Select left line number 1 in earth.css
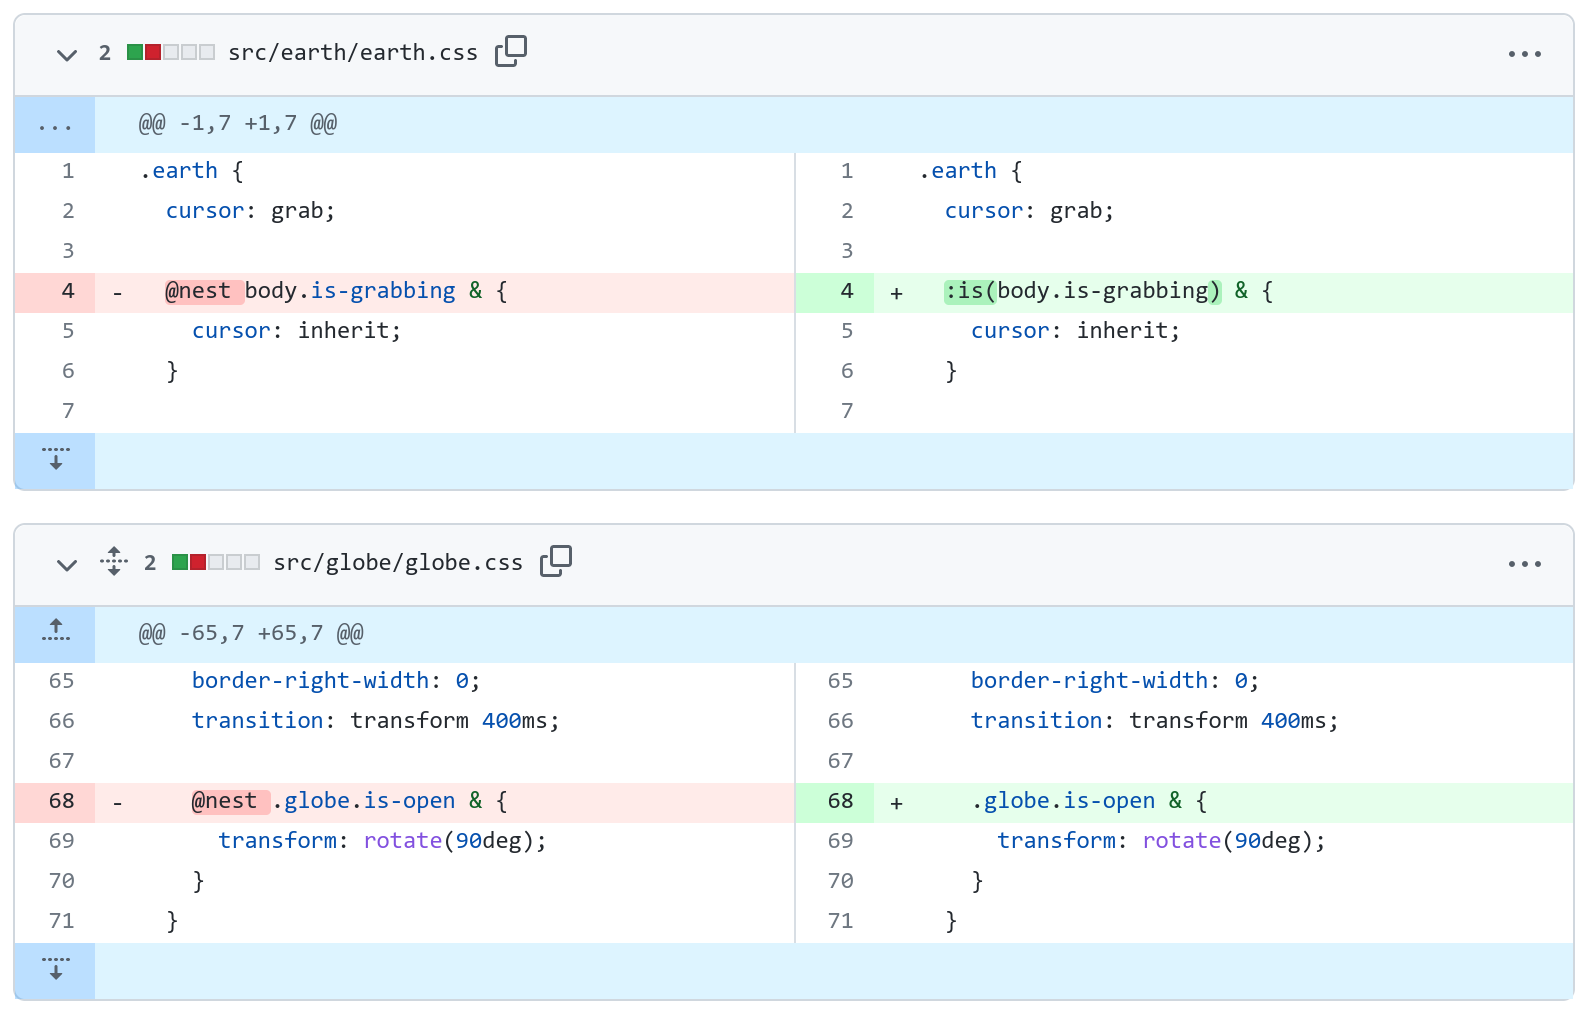The width and height of the screenshot is (1588, 1012). click(55, 172)
